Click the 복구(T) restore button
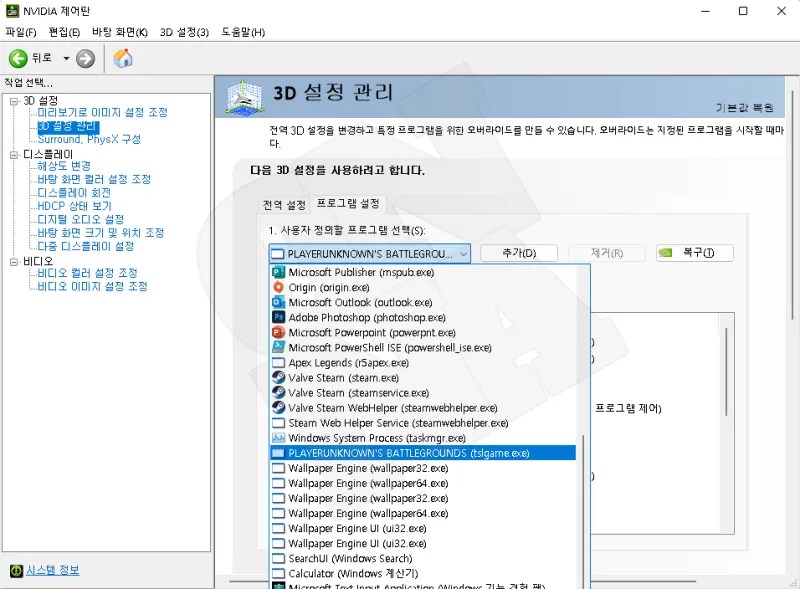 tap(695, 253)
